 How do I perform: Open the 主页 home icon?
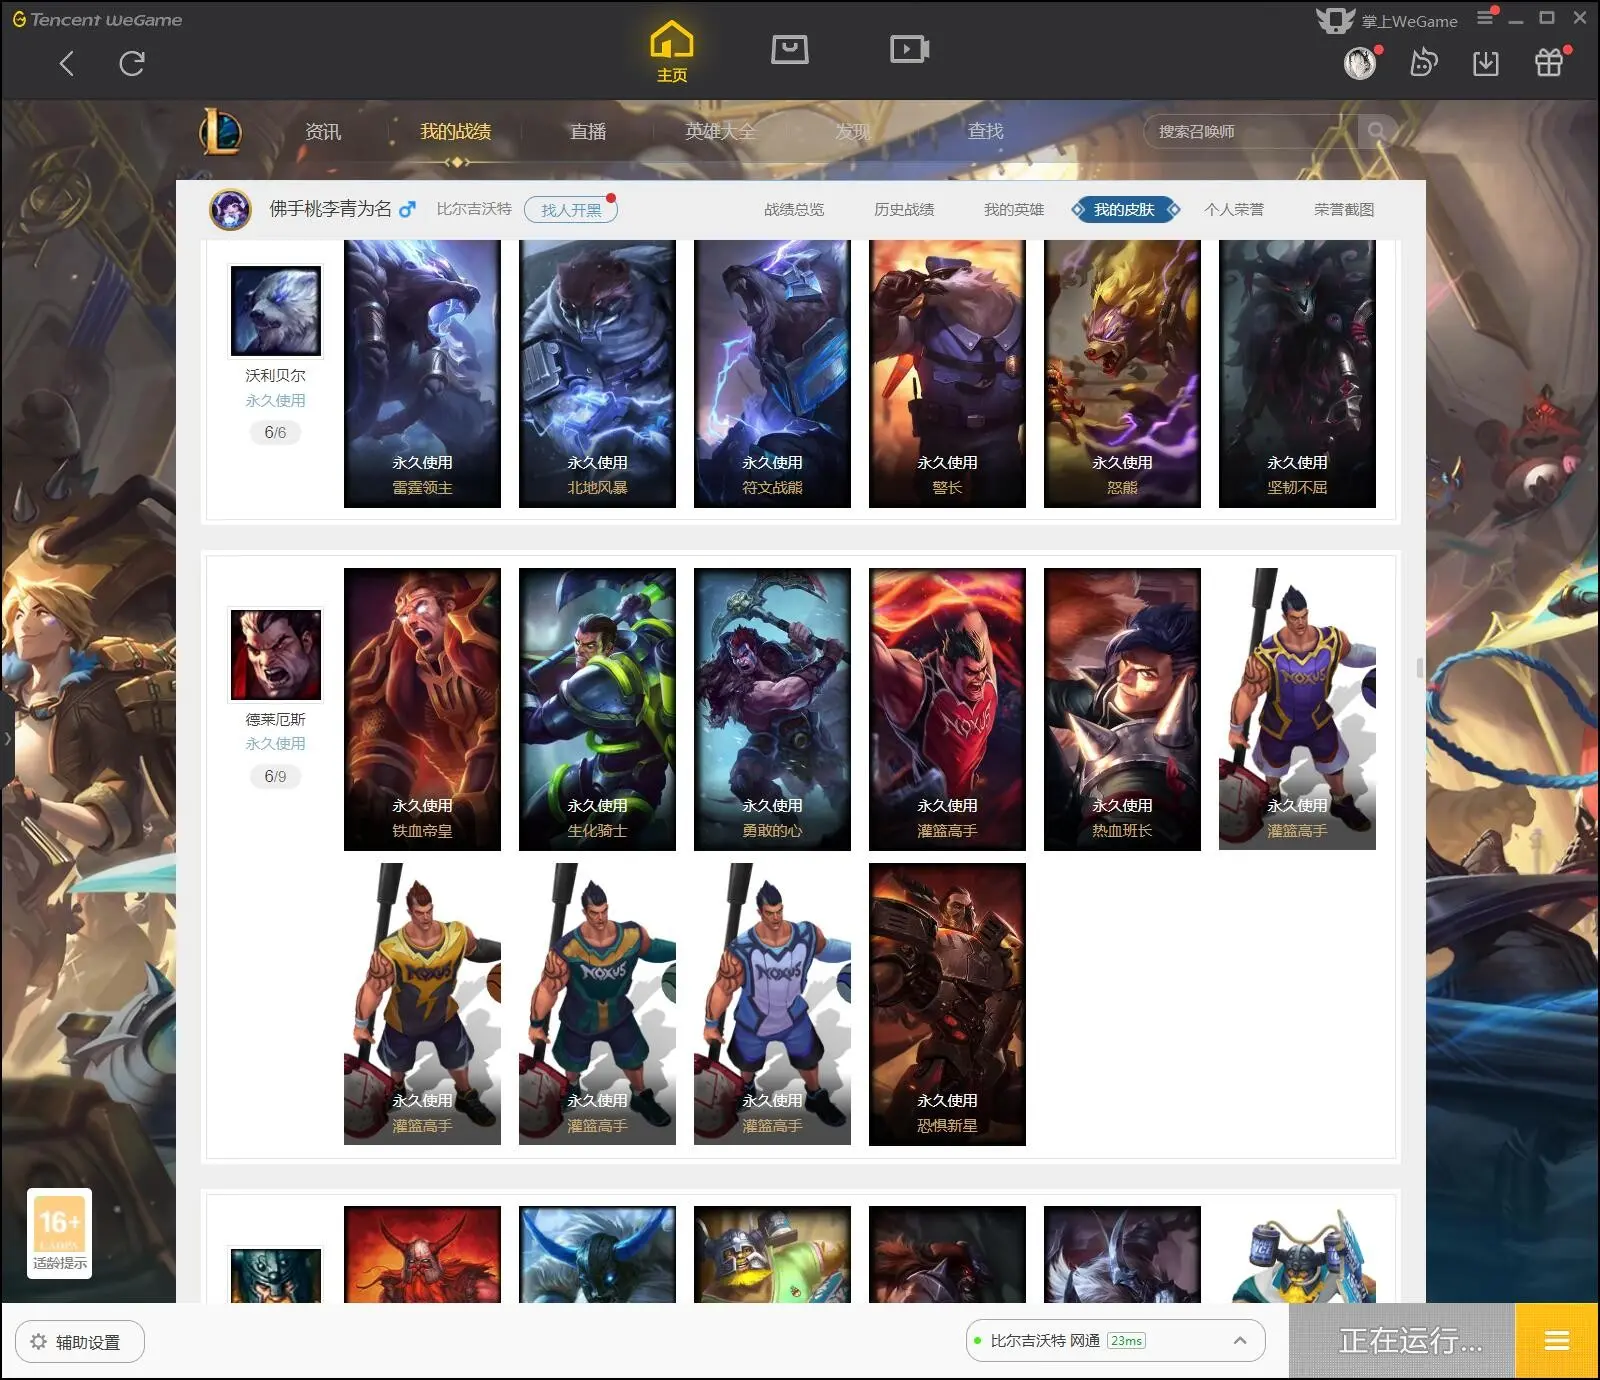point(671,51)
